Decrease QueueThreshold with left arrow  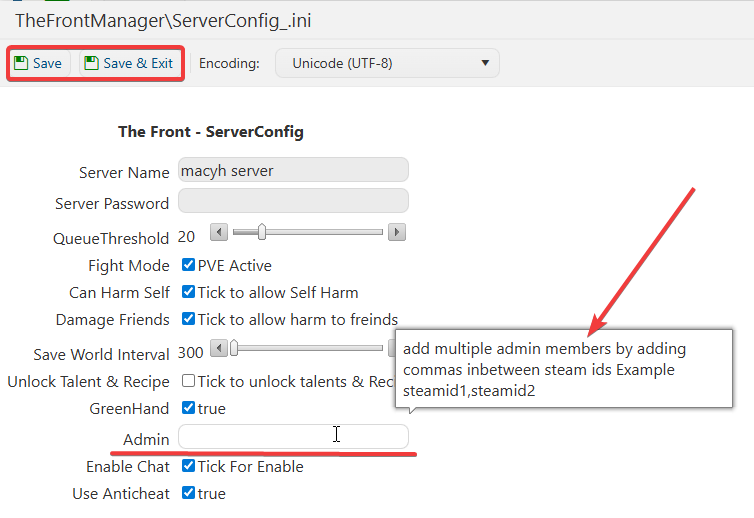pyautogui.click(x=219, y=232)
